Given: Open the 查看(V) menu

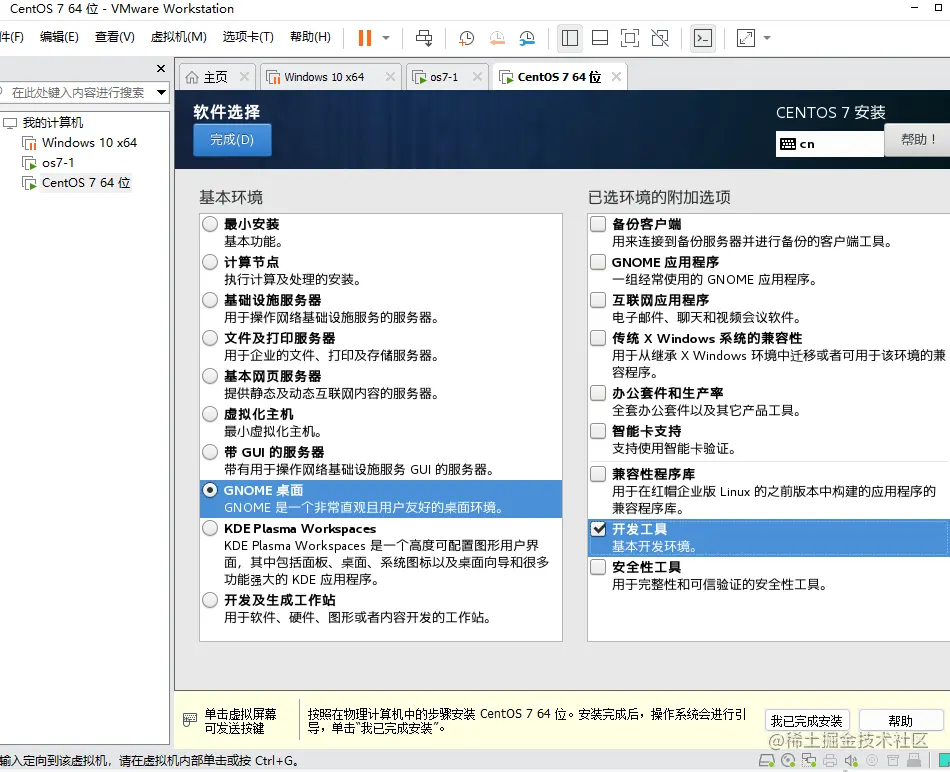Looking at the screenshot, I should pyautogui.click(x=115, y=37).
